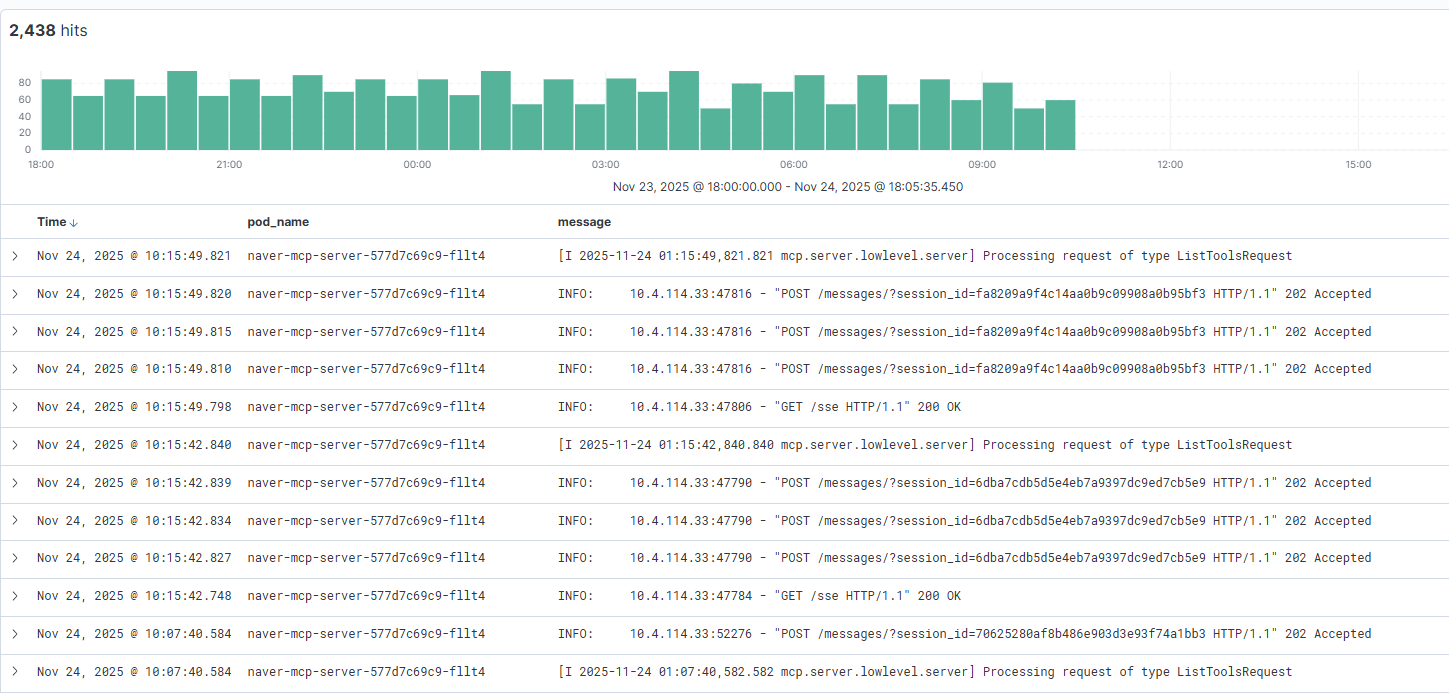Expand the GET /sse entry at 10:15:49.798
Viewport: 1449px width, 693px height.
tap(14, 406)
